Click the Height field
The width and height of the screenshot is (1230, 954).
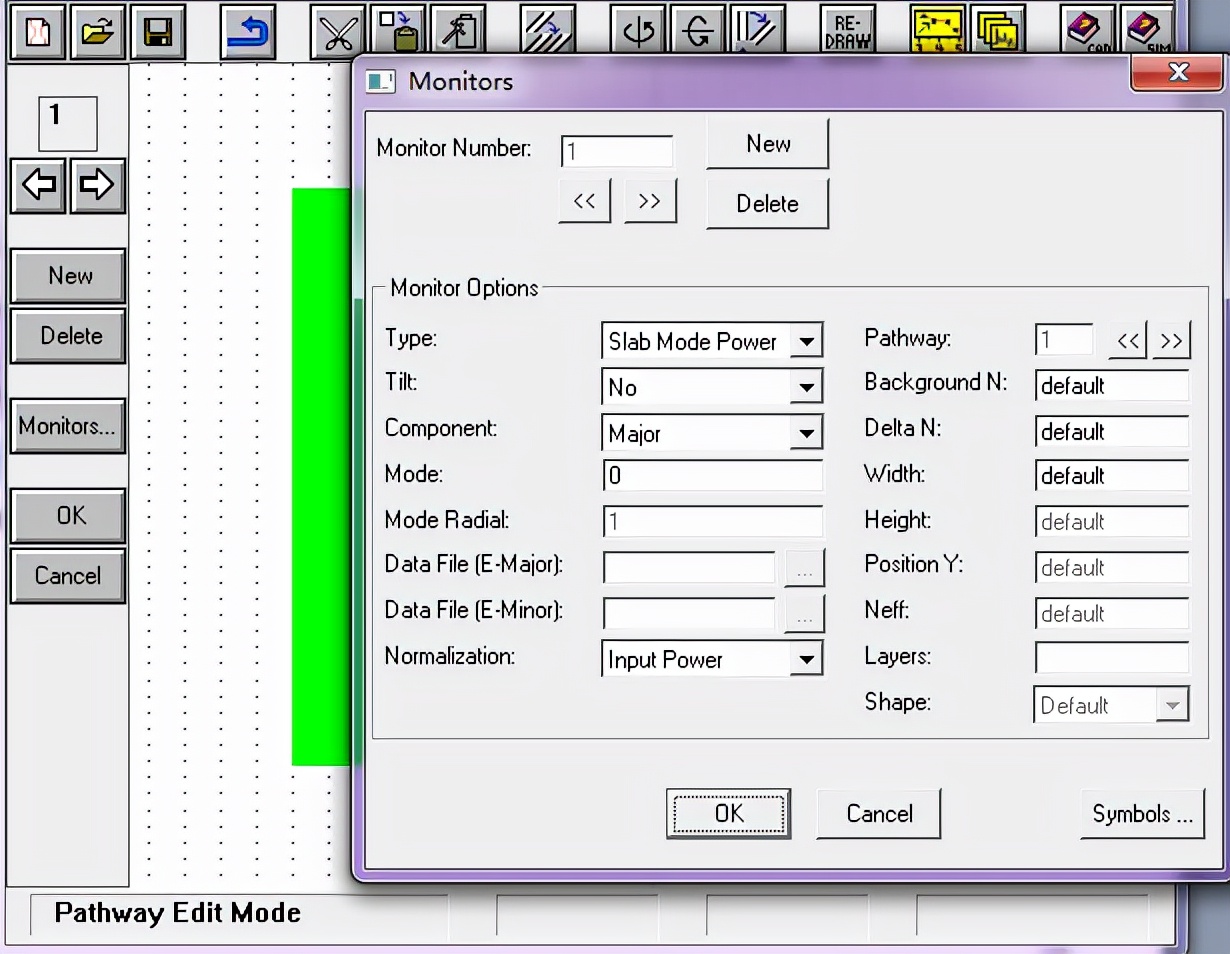click(x=1112, y=521)
